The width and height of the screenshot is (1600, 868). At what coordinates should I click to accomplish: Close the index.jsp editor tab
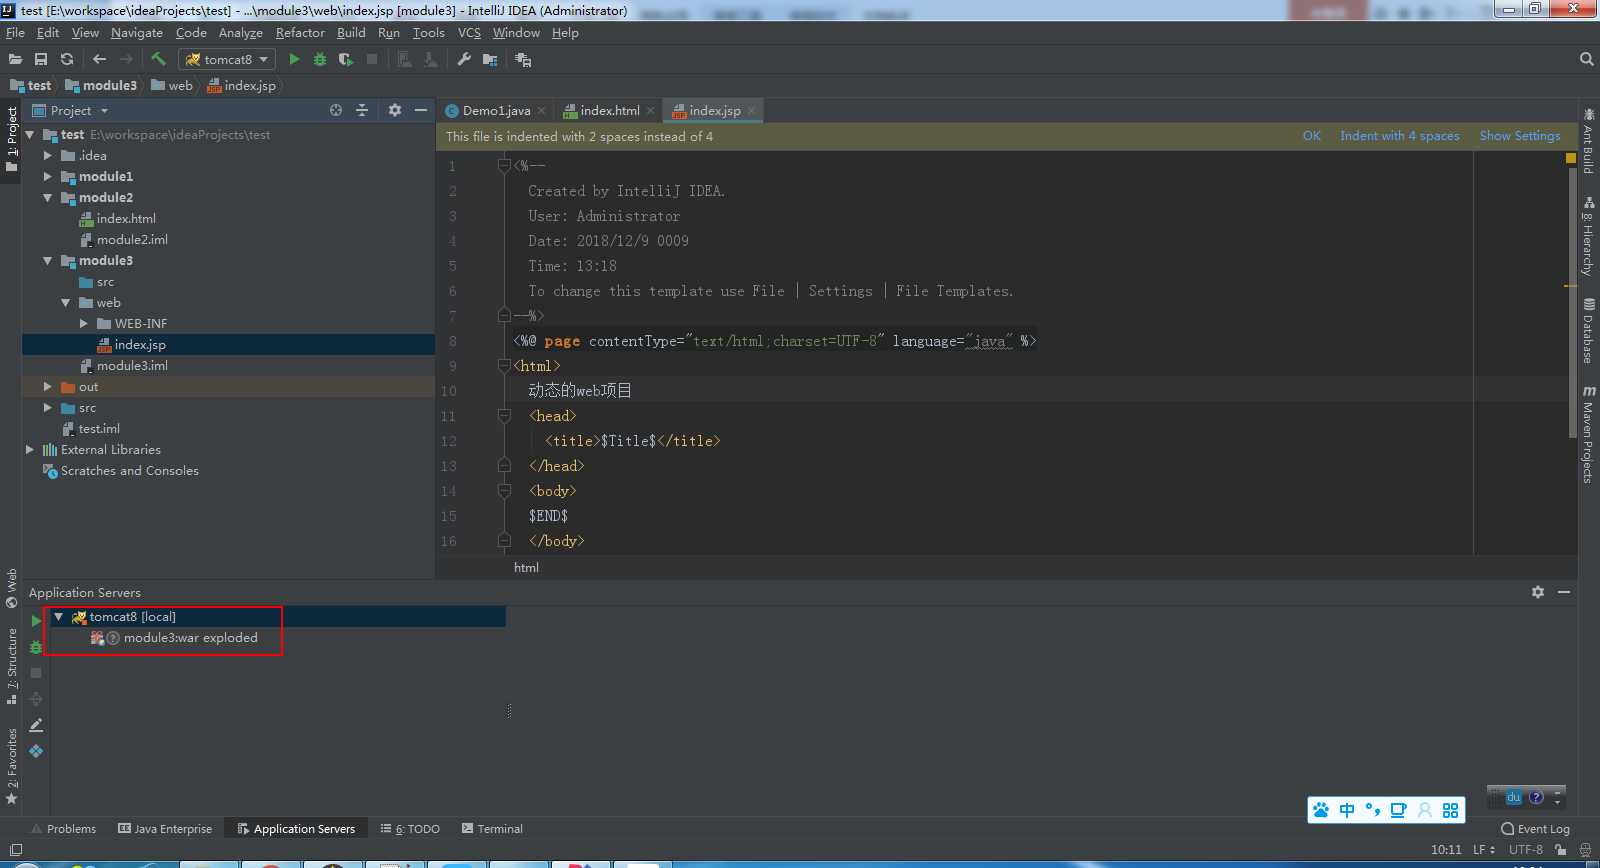coord(751,110)
